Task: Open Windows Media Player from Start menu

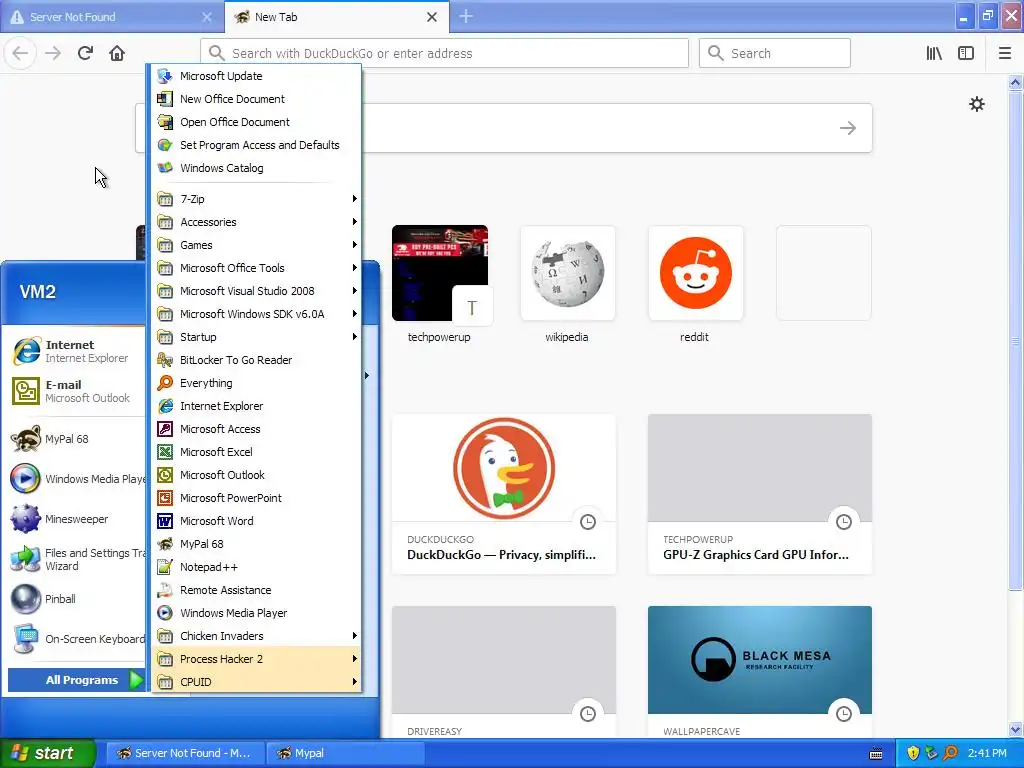Action: [76, 479]
